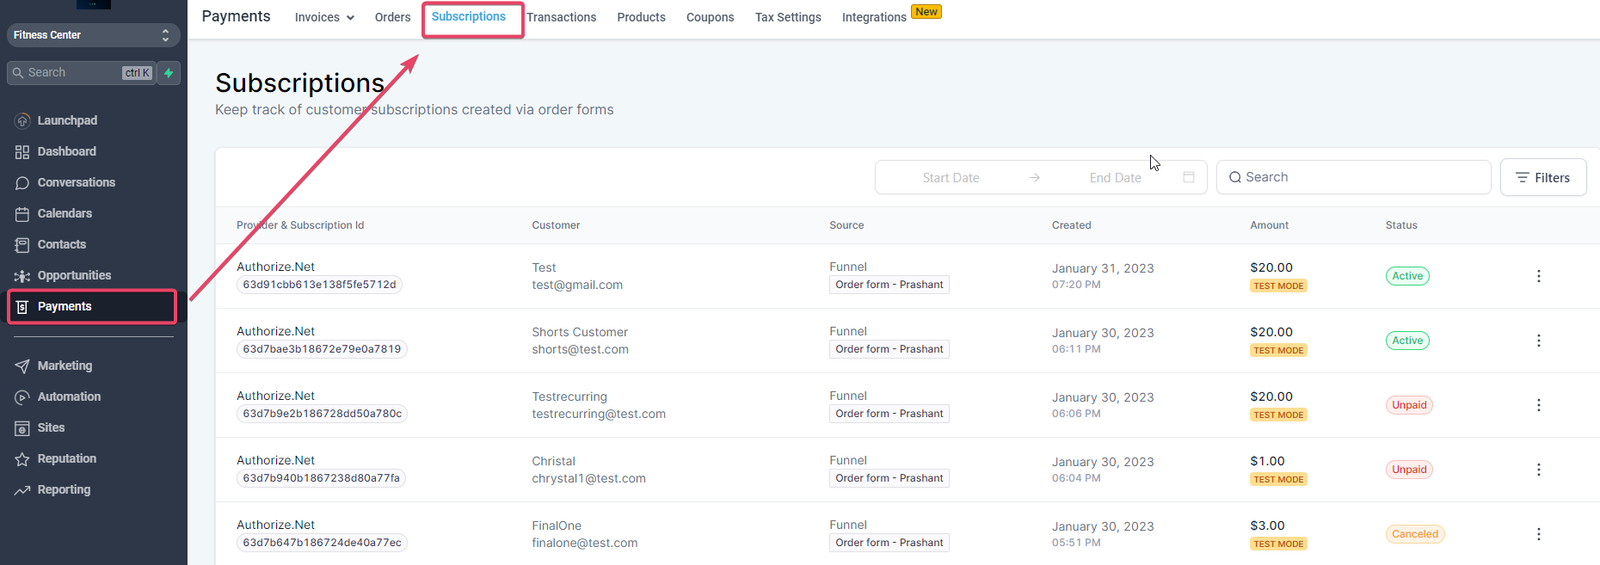Click the subscriptions Search field

(x=1353, y=177)
